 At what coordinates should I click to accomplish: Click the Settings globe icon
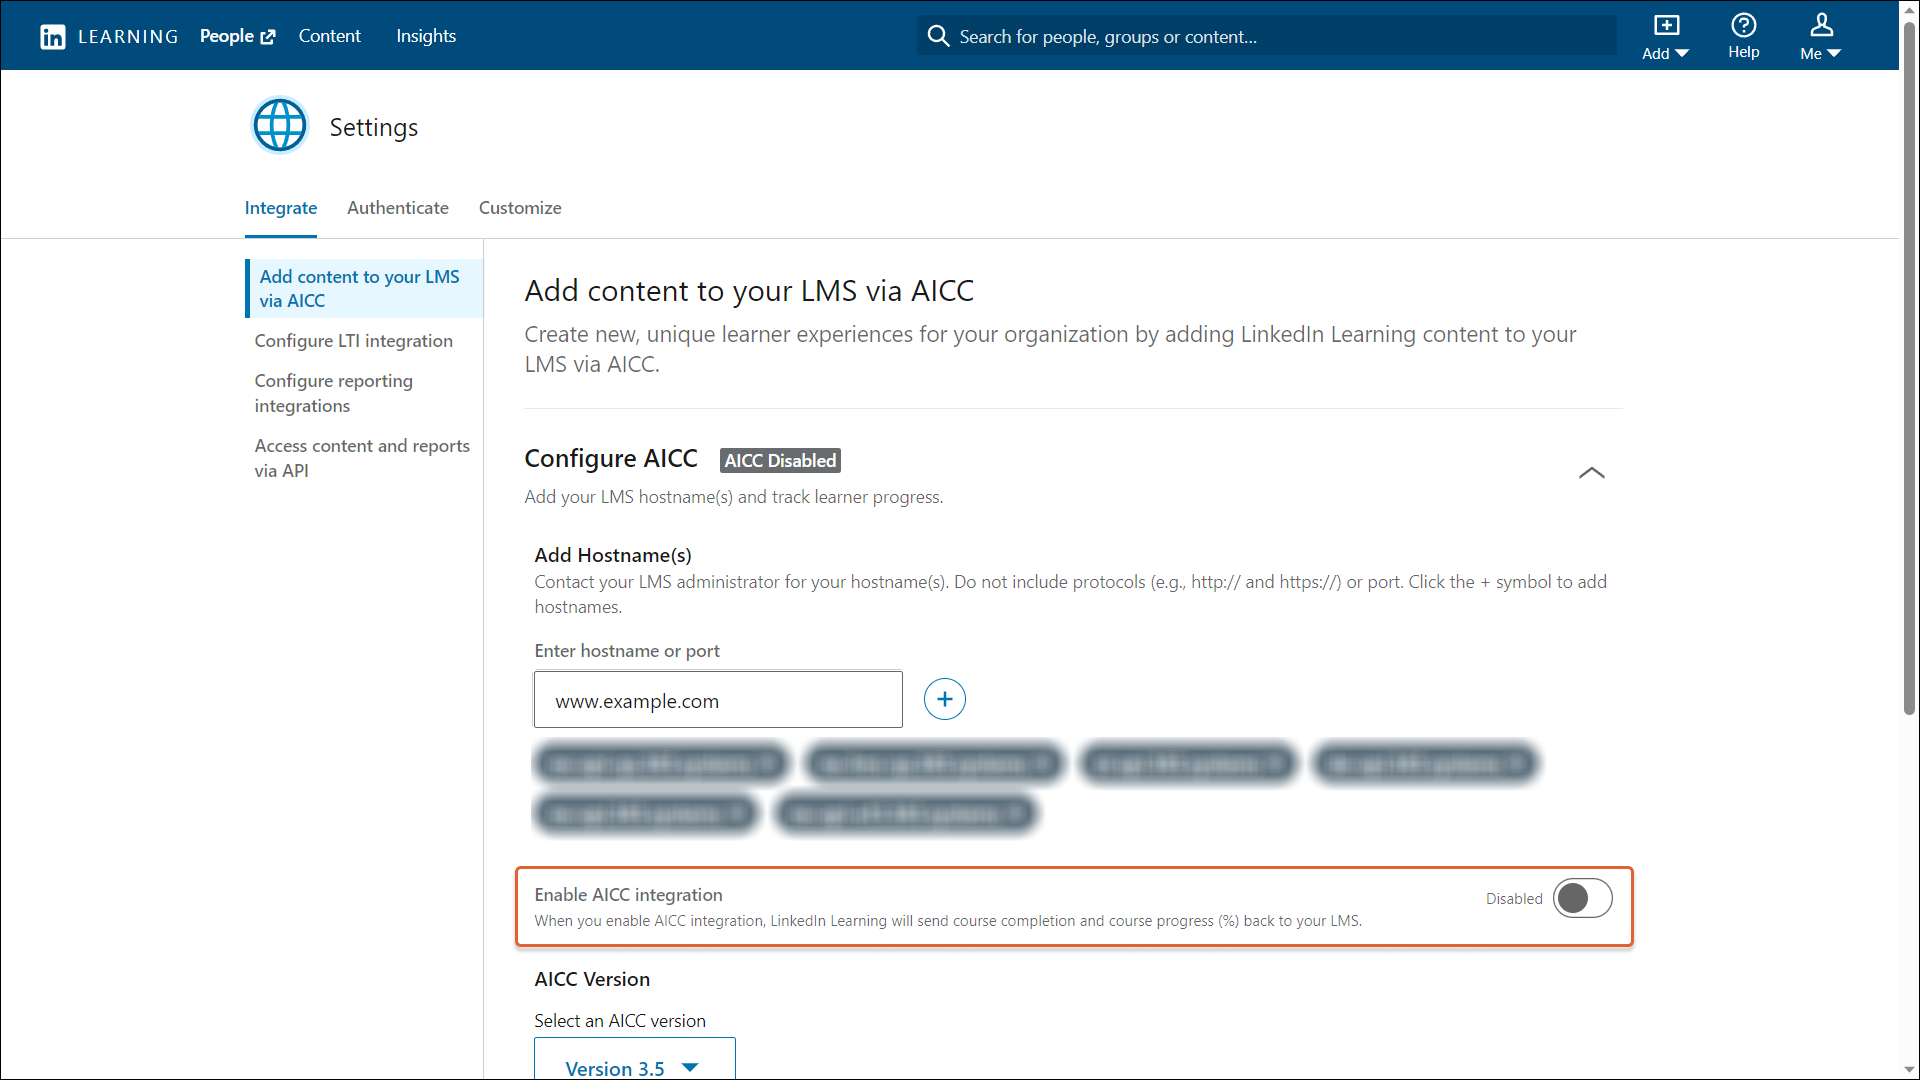[x=280, y=126]
